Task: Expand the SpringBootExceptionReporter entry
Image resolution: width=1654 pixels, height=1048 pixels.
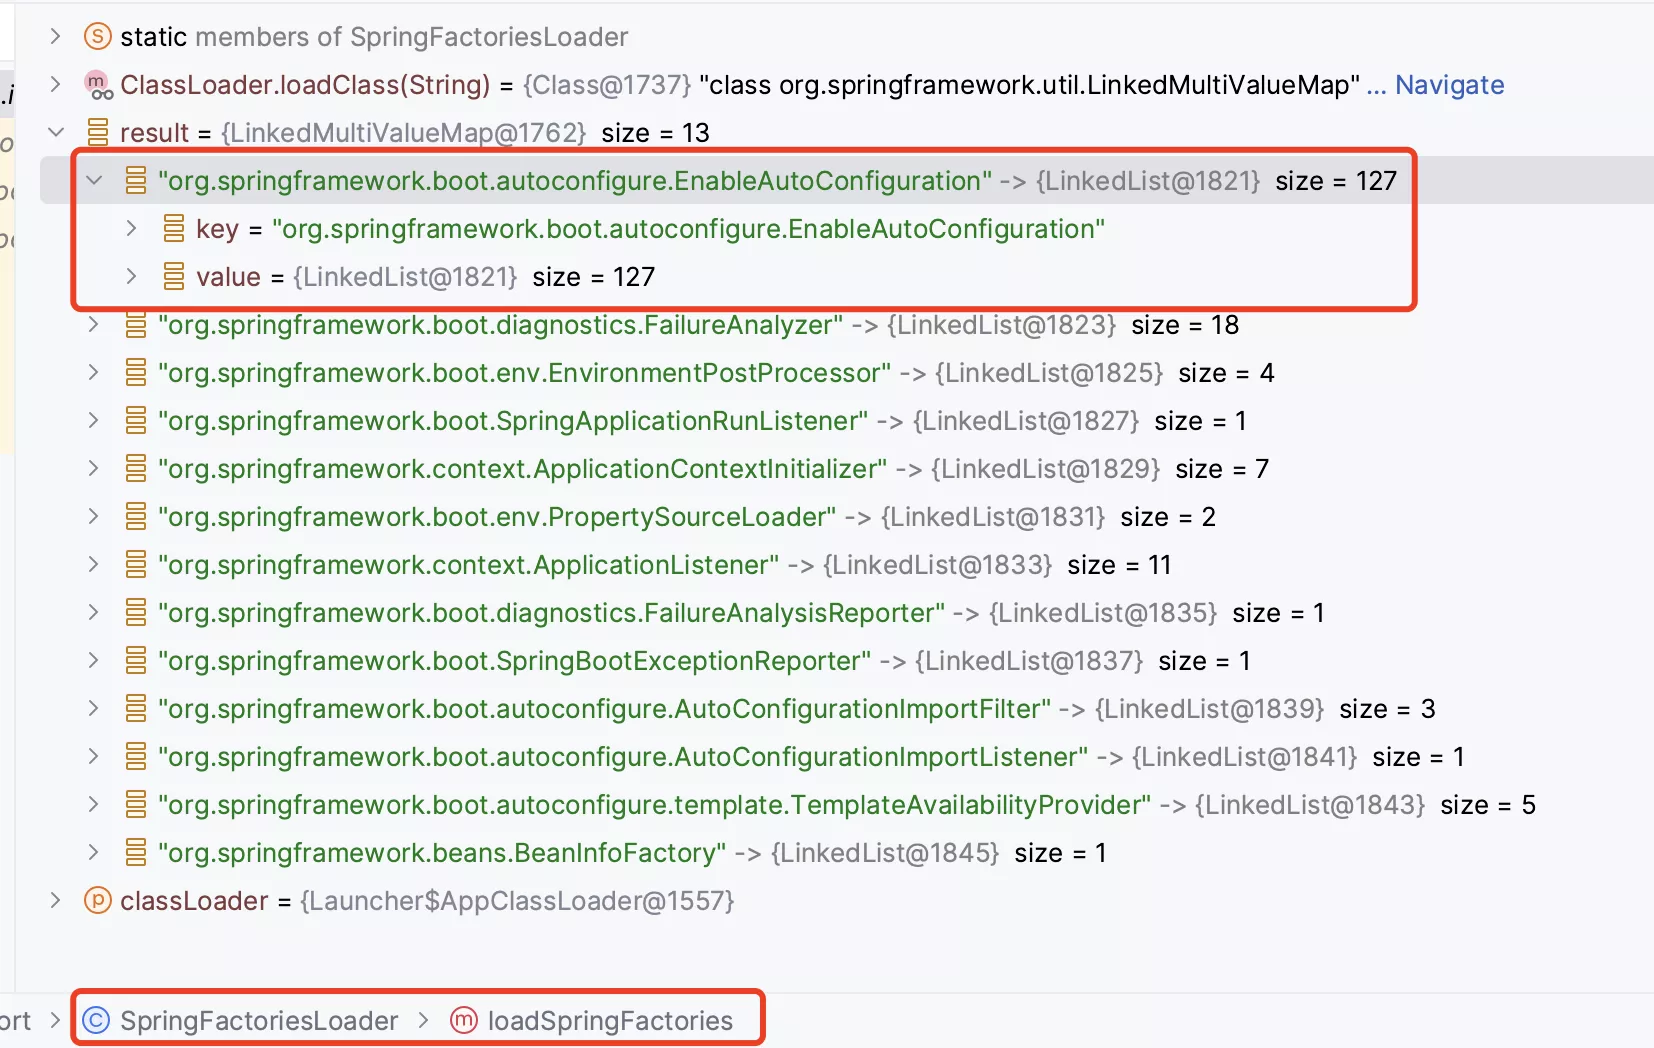Action: tap(94, 661)
